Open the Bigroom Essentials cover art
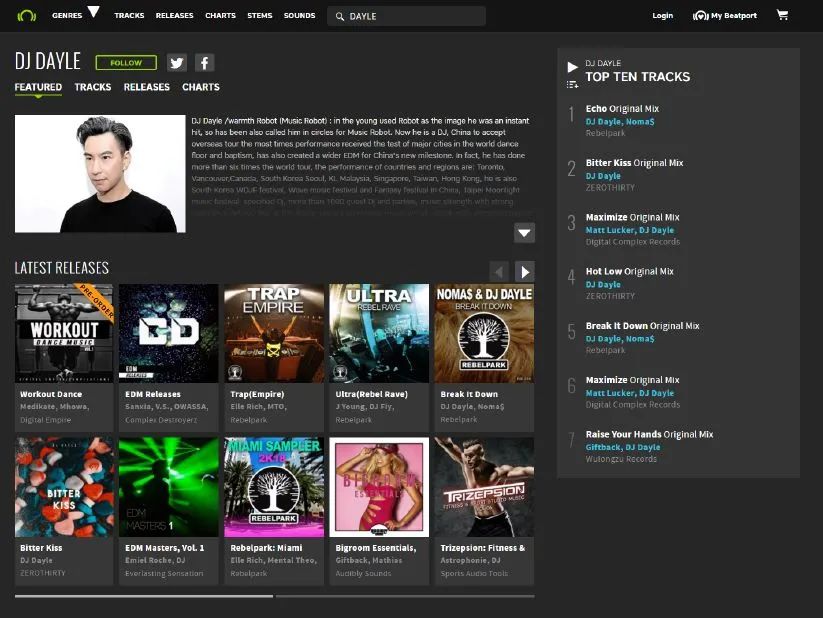Image resolution: width=823 pixels, height=618 pixels. click(379, 487)
